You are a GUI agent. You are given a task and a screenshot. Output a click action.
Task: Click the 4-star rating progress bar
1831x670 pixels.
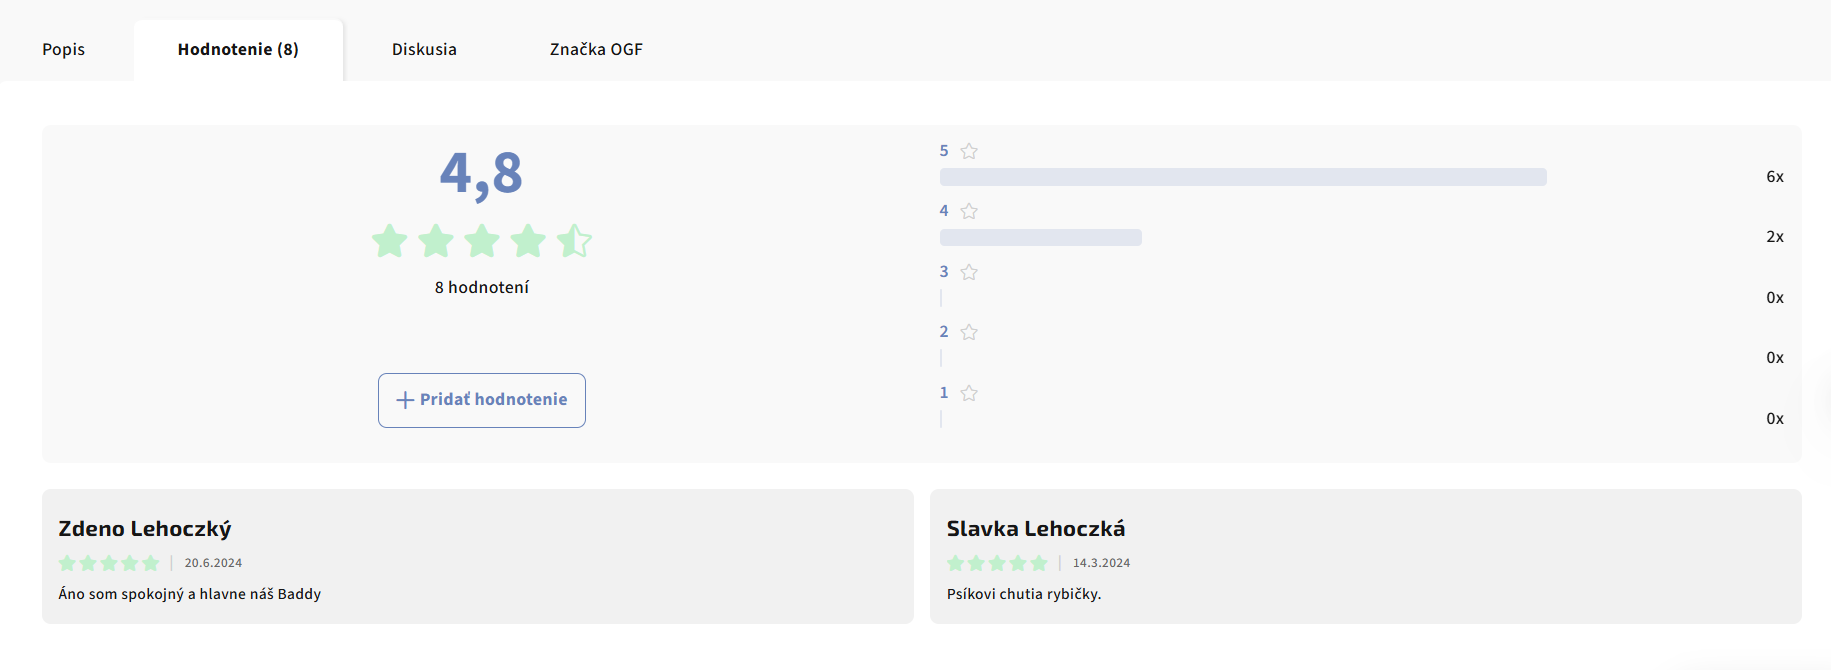pyautogui.click(x=1041, y=237)
